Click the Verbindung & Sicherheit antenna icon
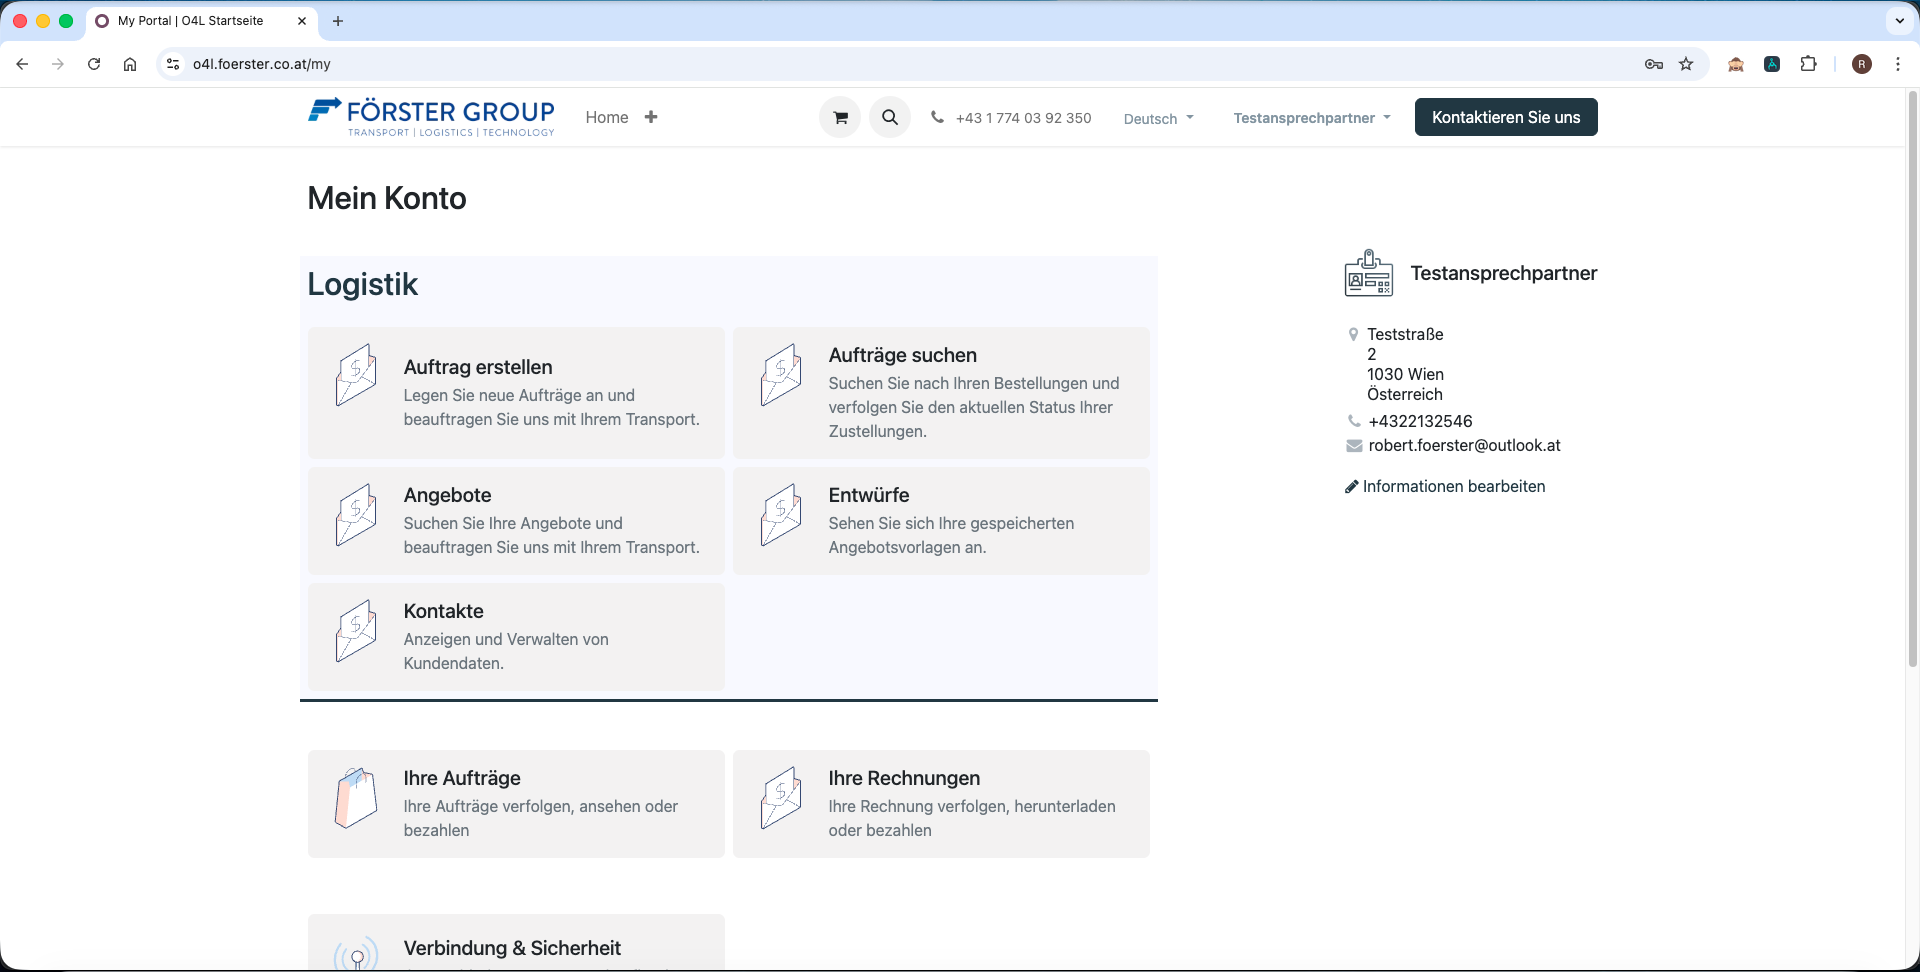The image size is (1920, 972). pyautogui.click(x=355, y=953)
